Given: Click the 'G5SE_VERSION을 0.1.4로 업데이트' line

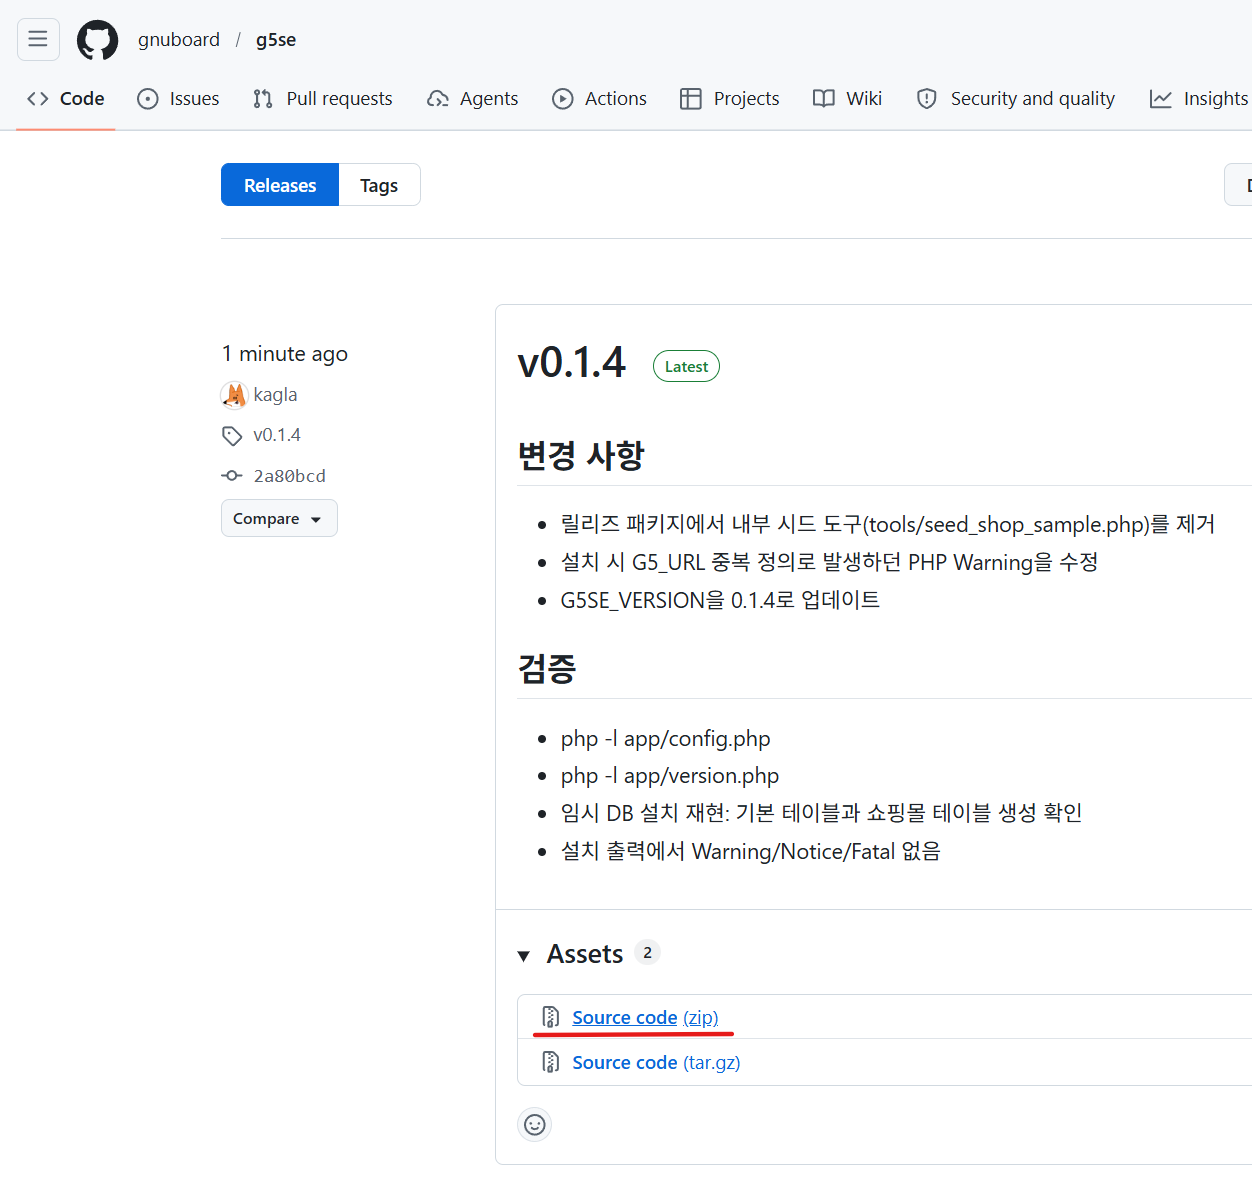Looking at the screenshot, I should (x=720, y=600).
